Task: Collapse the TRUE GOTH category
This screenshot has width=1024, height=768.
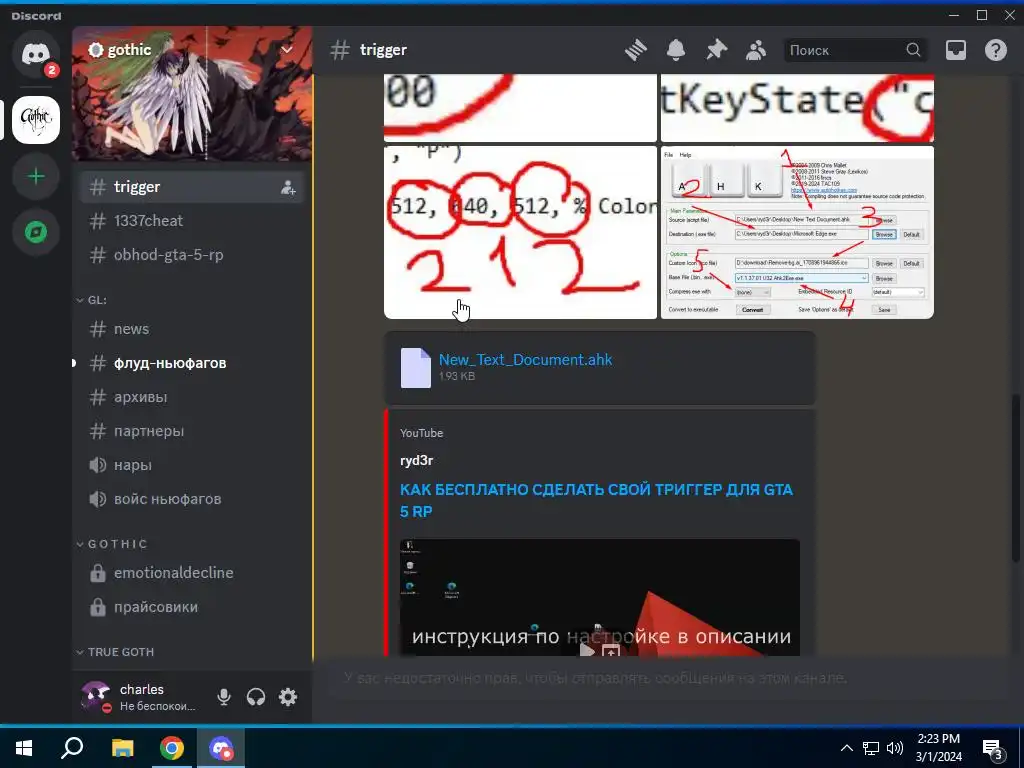Action: [x=116, y=652]
